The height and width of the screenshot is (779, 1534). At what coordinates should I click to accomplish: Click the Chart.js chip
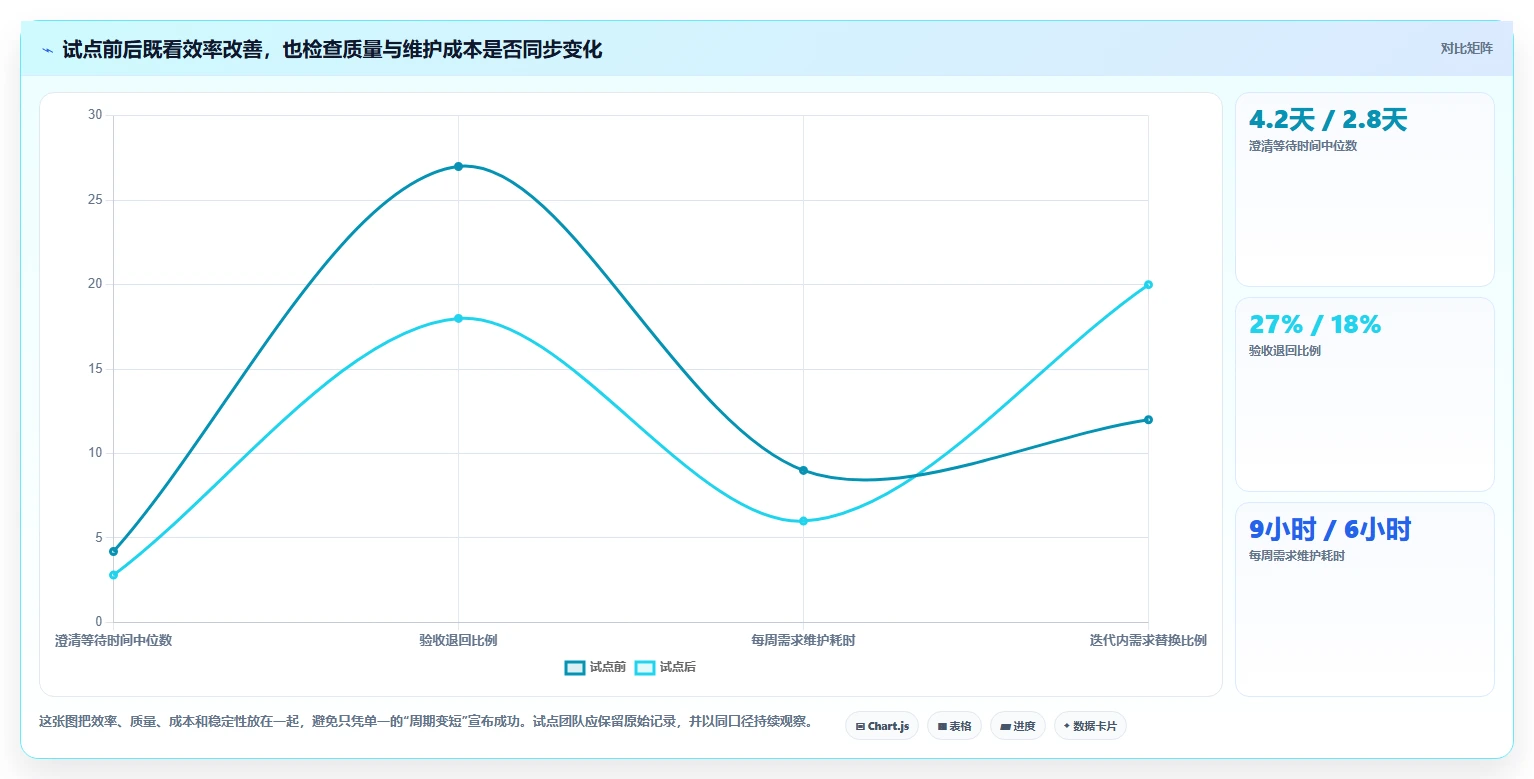pyautogui.click(x=882, y=726)
